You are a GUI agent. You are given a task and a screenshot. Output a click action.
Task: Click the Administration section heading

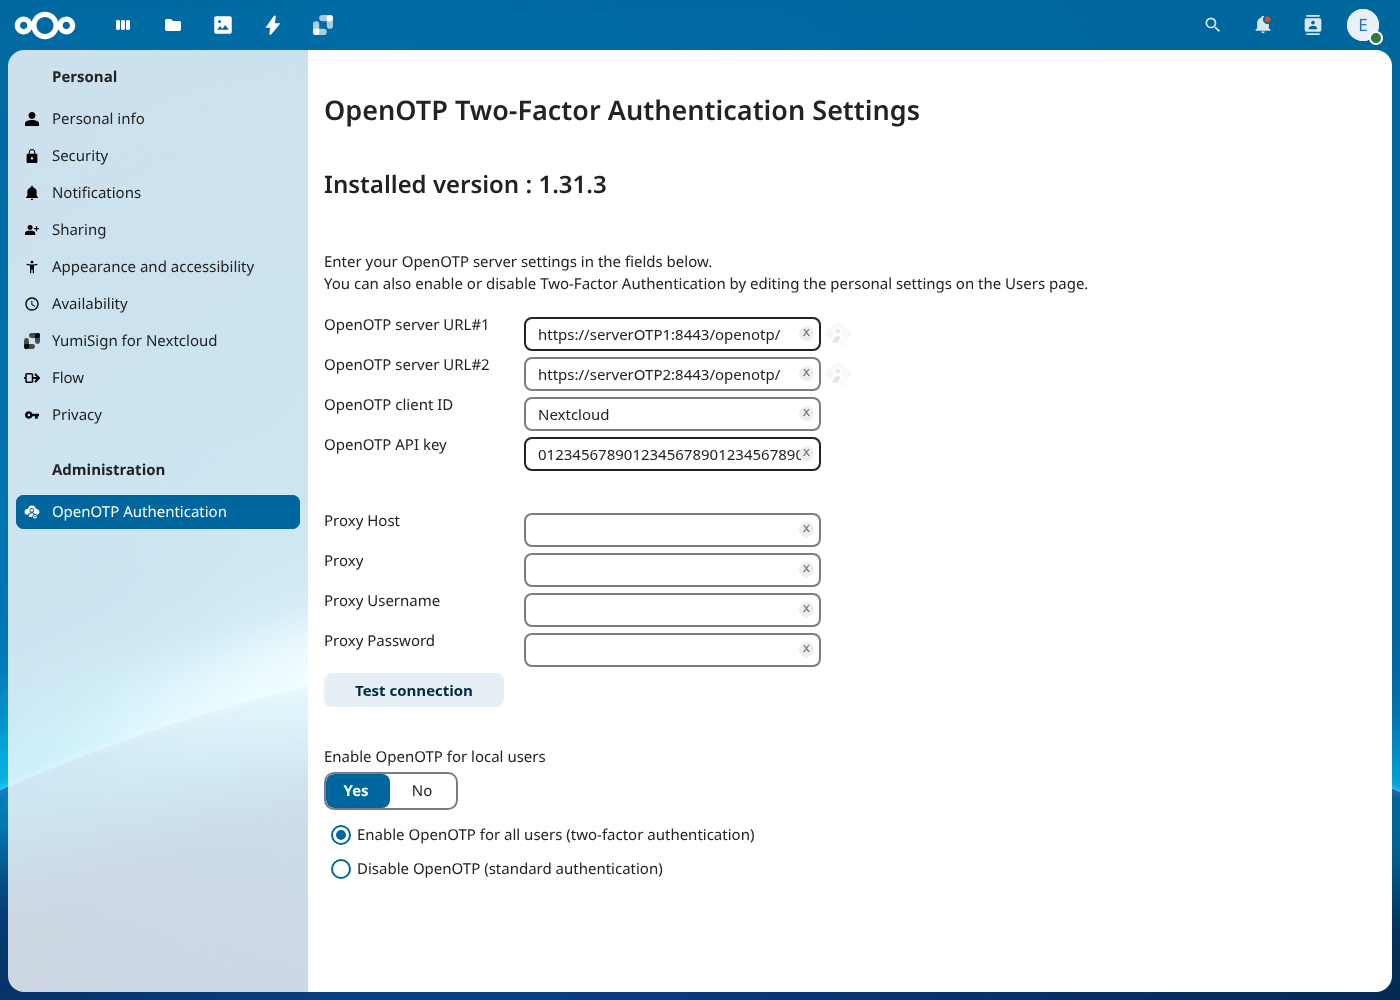pyautogui.click(x=108, y=470)
